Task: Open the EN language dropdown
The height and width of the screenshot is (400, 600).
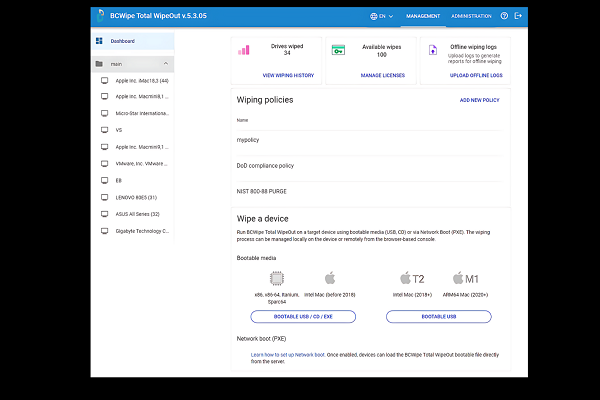Action: [x=381, y=16]
